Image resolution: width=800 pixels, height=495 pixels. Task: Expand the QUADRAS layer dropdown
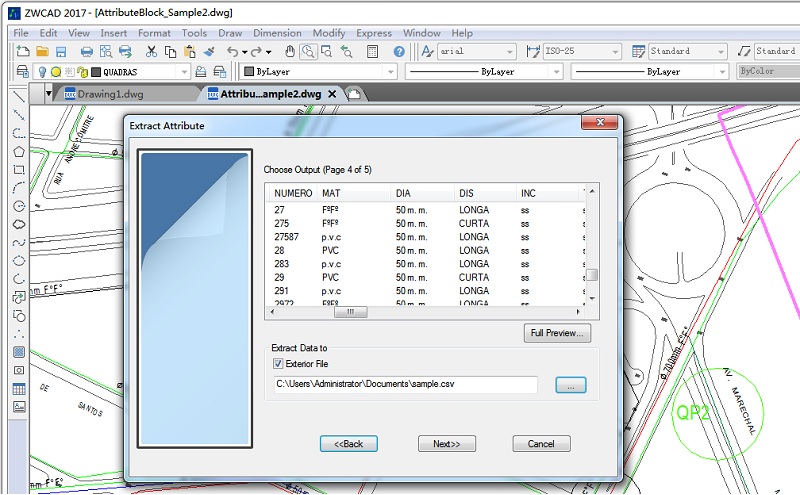184,72
